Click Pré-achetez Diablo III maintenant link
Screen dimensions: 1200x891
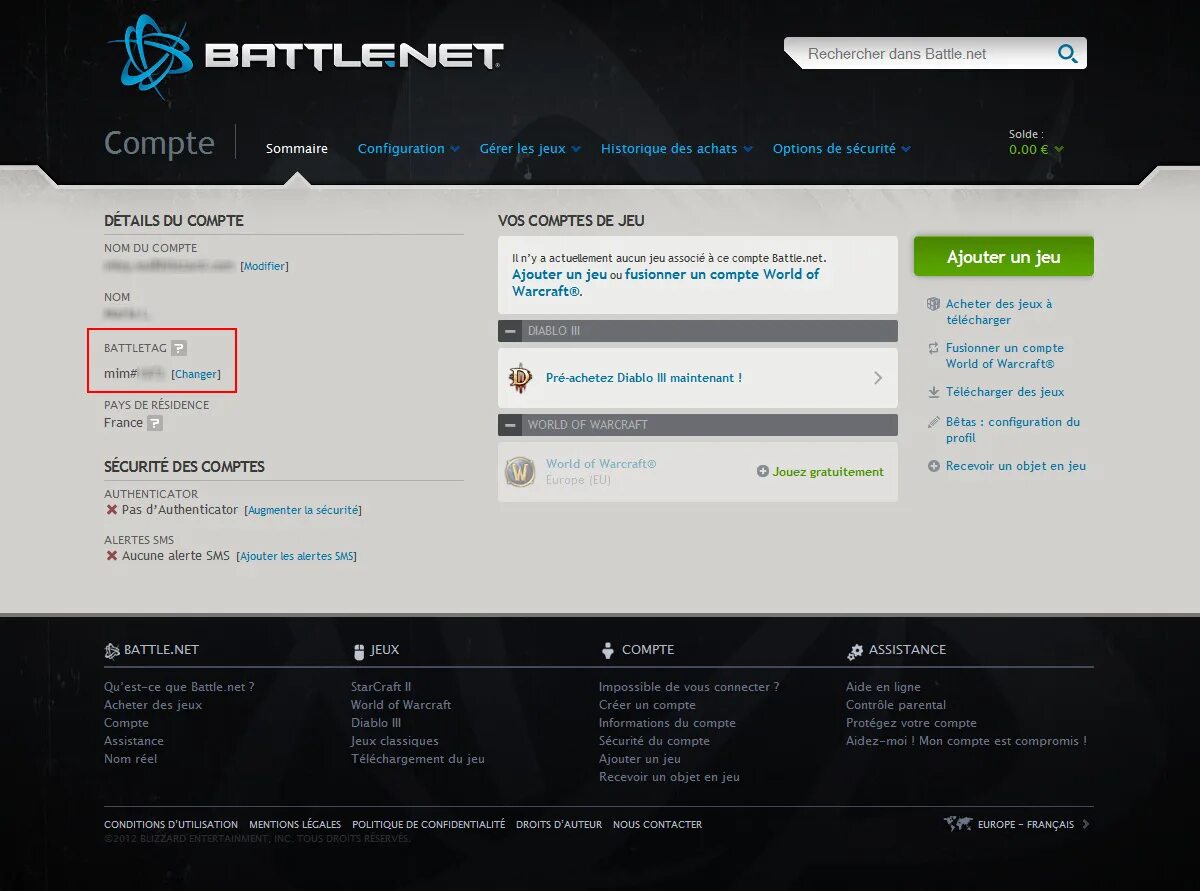(644, 378)
